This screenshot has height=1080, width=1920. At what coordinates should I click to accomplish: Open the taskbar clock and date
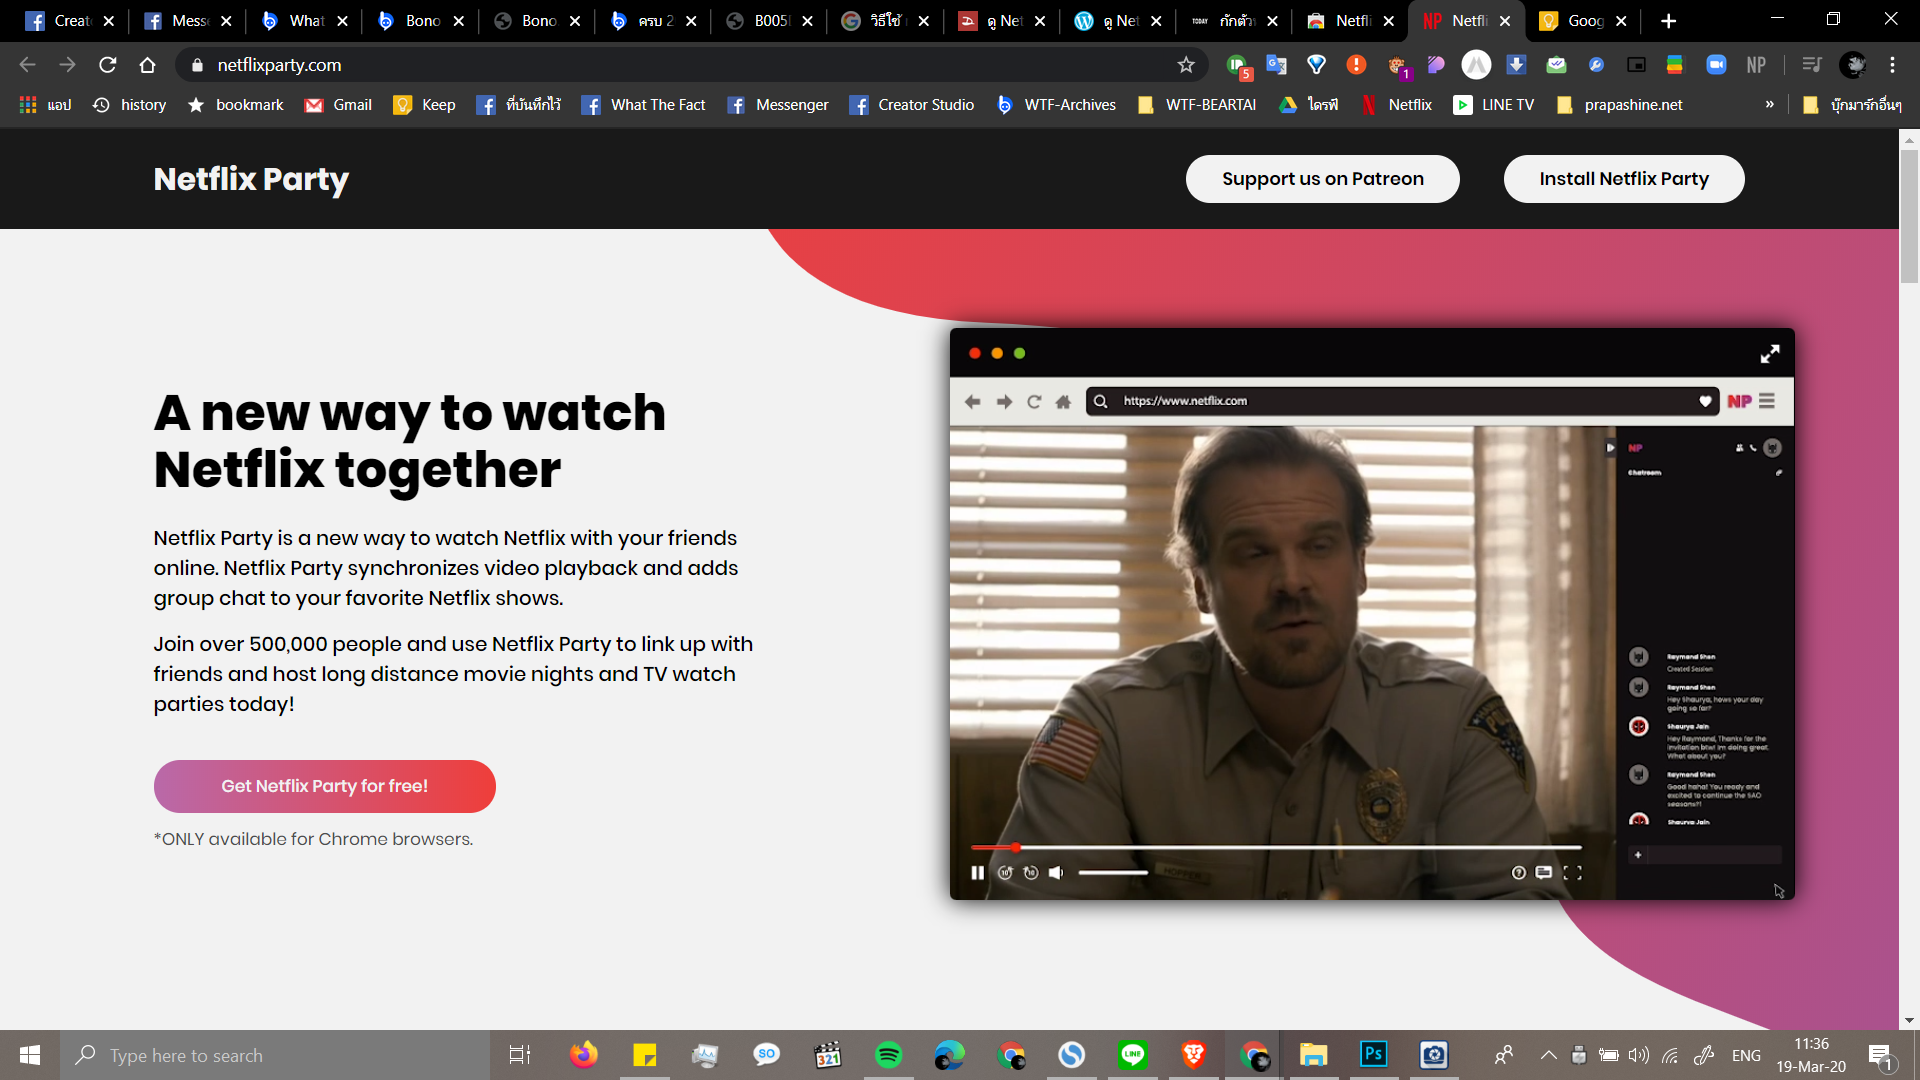1811,1055
